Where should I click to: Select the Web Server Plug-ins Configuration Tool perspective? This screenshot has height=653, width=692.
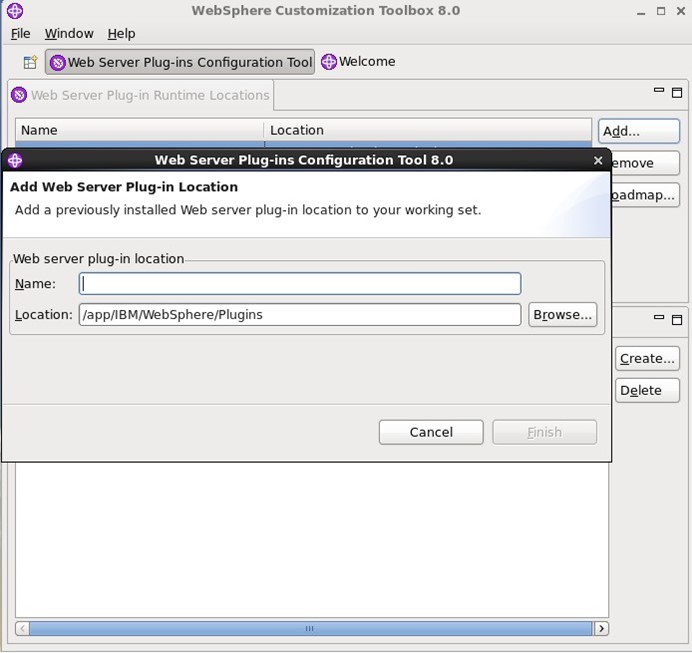181,62
